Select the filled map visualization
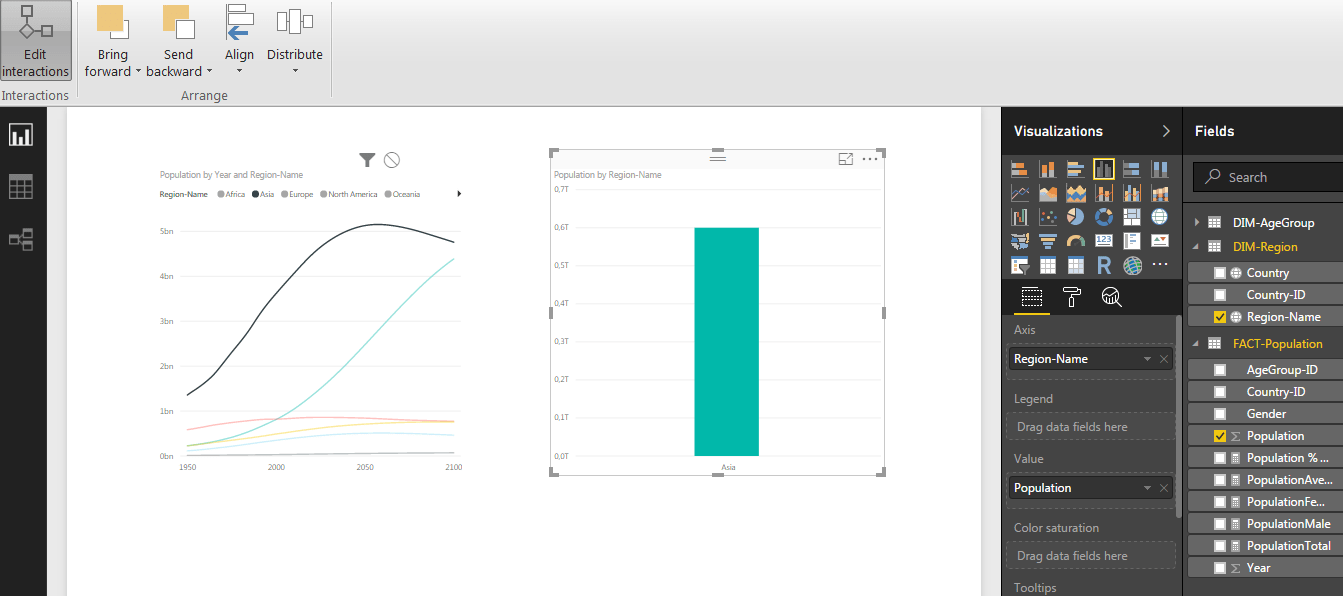This screenshot has width=1343, height=596. click(x=1020, y=241)
